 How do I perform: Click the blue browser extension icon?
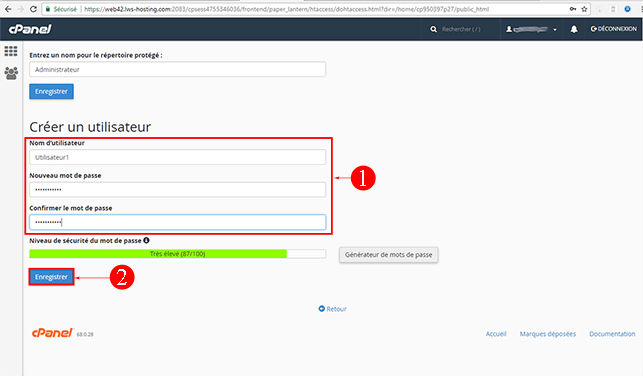pos(627,9)
